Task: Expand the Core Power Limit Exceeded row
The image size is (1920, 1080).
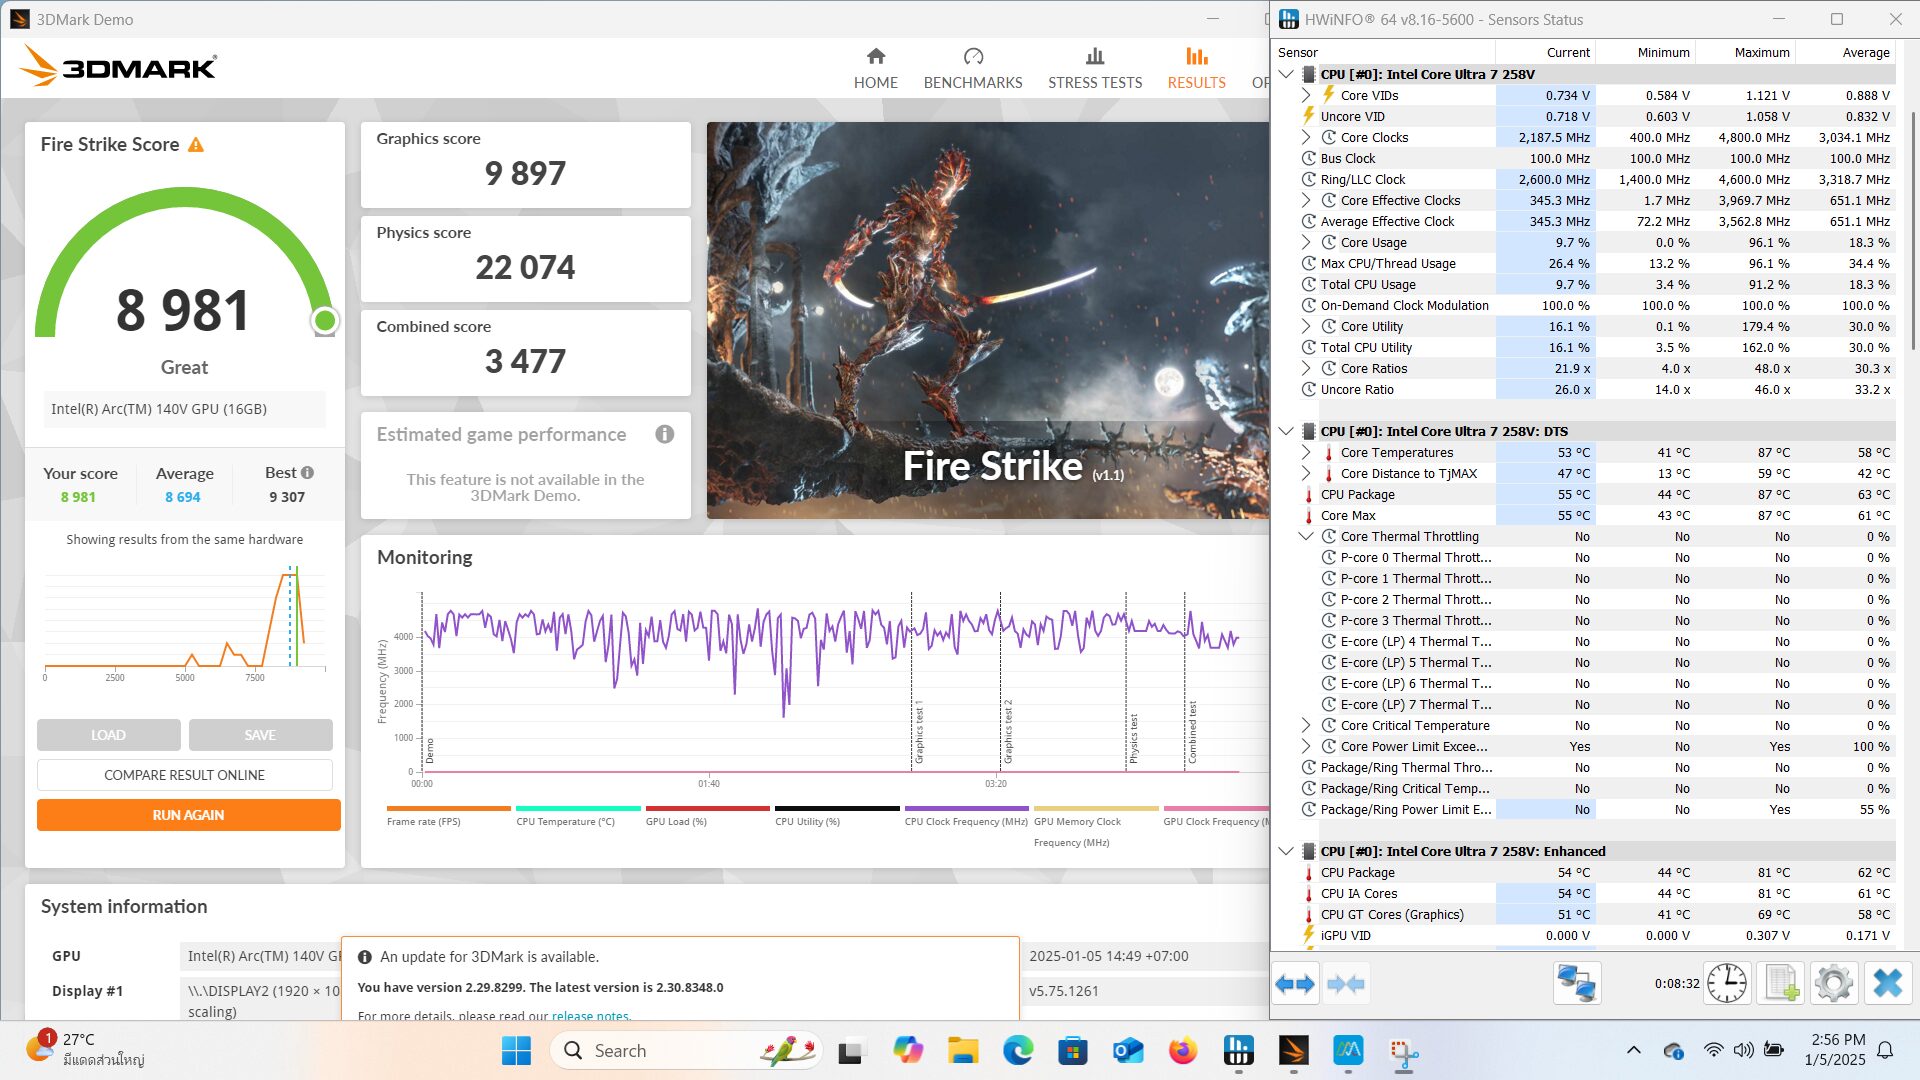Action: click(x=1306, y=746)
